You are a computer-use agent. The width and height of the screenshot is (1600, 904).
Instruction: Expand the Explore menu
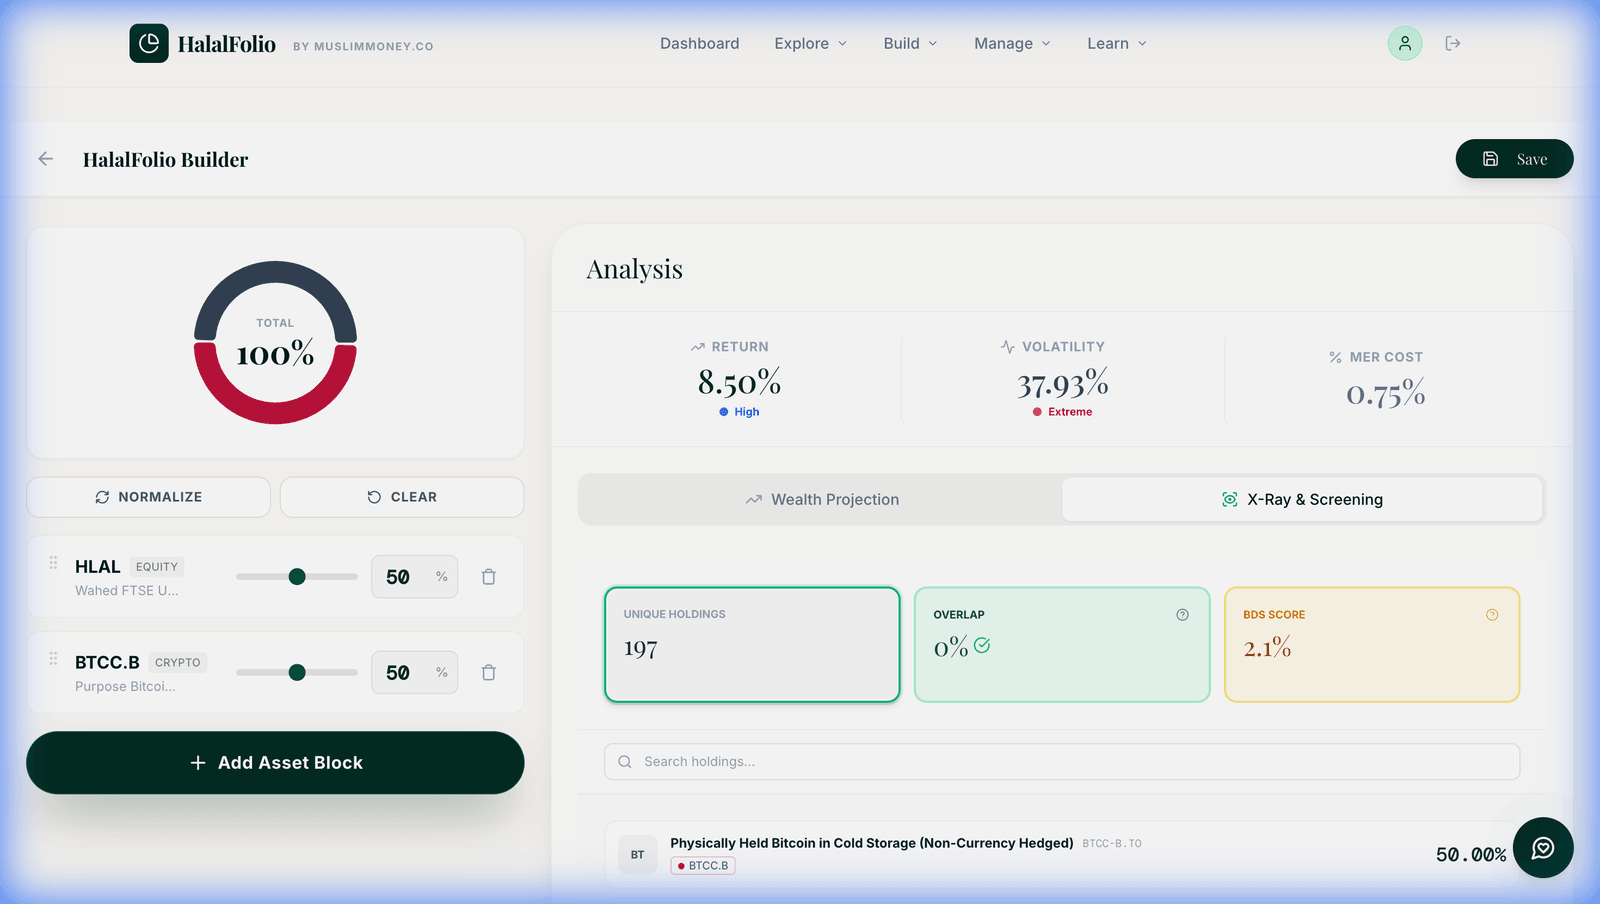coord(811,43)
